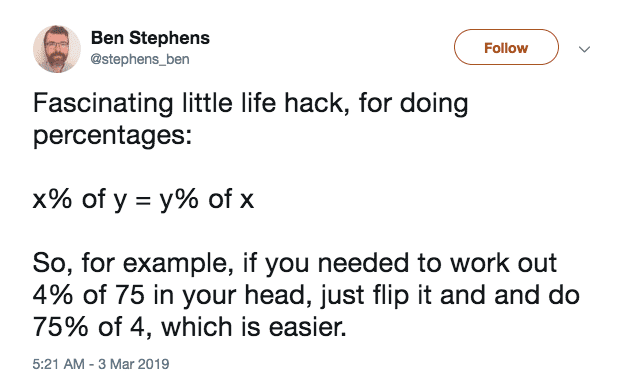This screenshot has height=385, width=625.
Task: Click the 'y% of x' part of formula
Action: (x=206, y=199)
